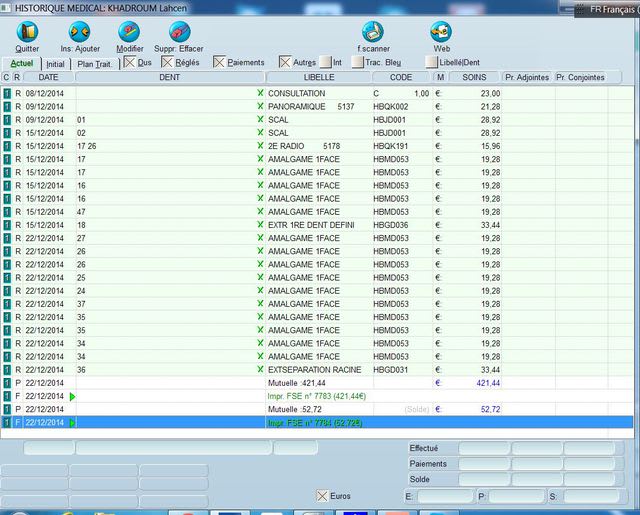Click the Ins: Ajouter icon

(80, 32)
